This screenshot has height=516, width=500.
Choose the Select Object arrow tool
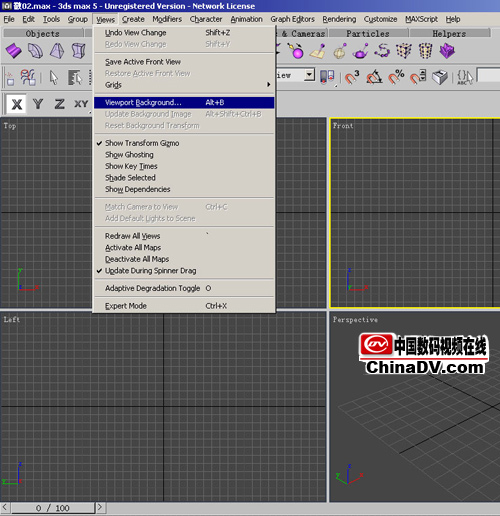(x=54, y=78)
